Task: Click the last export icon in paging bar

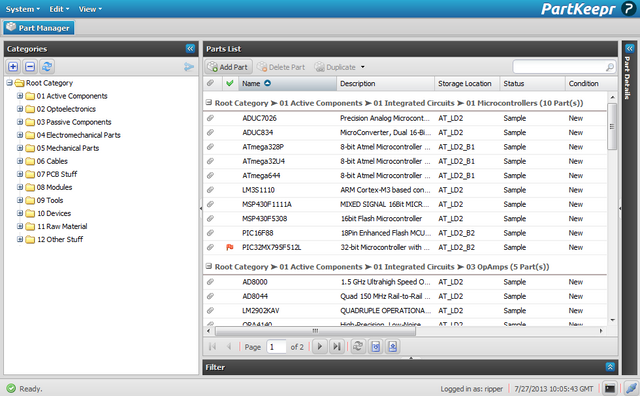Action: (x=392, y=347)
